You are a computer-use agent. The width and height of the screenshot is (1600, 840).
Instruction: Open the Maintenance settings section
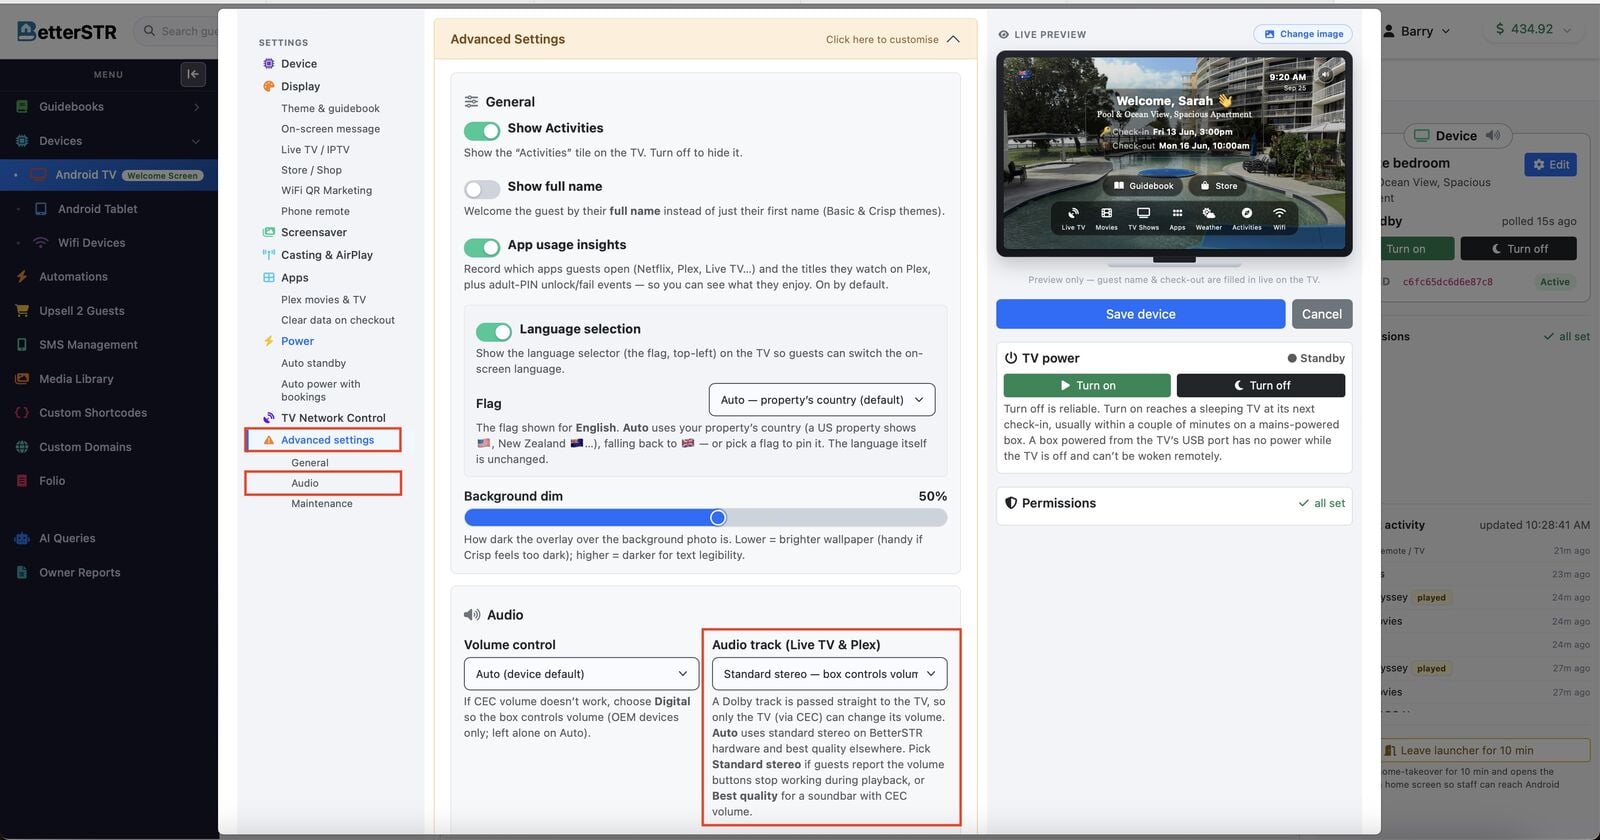[322, 504]
